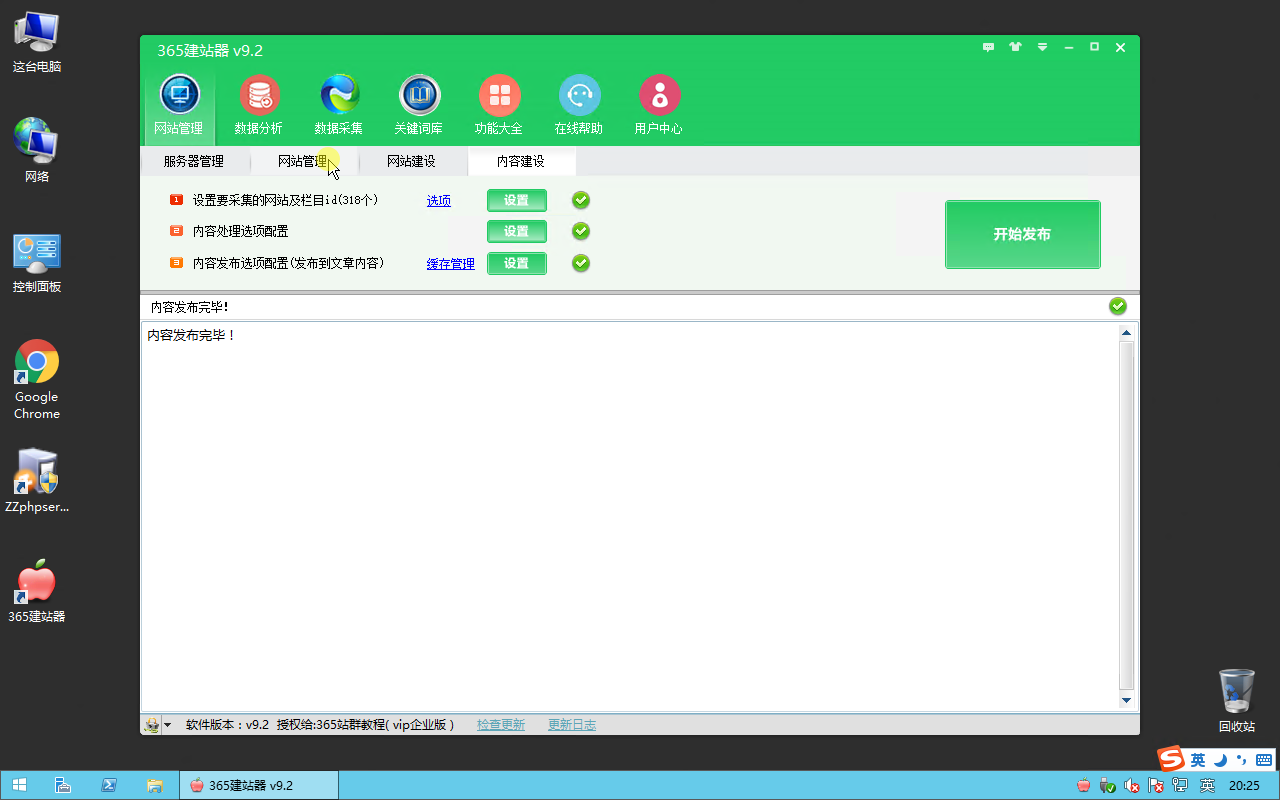This screenshot has width=1280, height=800.
Task: Click the log panel vertical scrollbar track
Action: click(1126, 516)
